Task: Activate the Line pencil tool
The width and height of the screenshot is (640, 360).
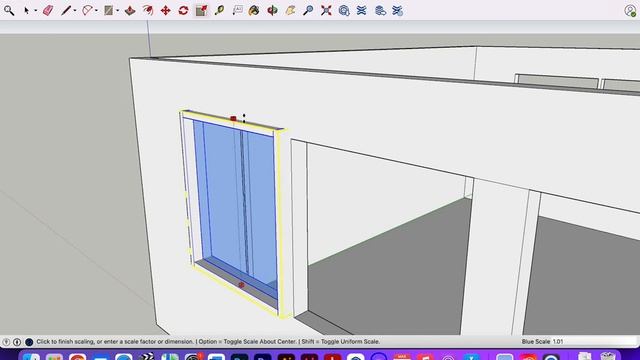Action: pyautogui.click(x=66, y=11)
